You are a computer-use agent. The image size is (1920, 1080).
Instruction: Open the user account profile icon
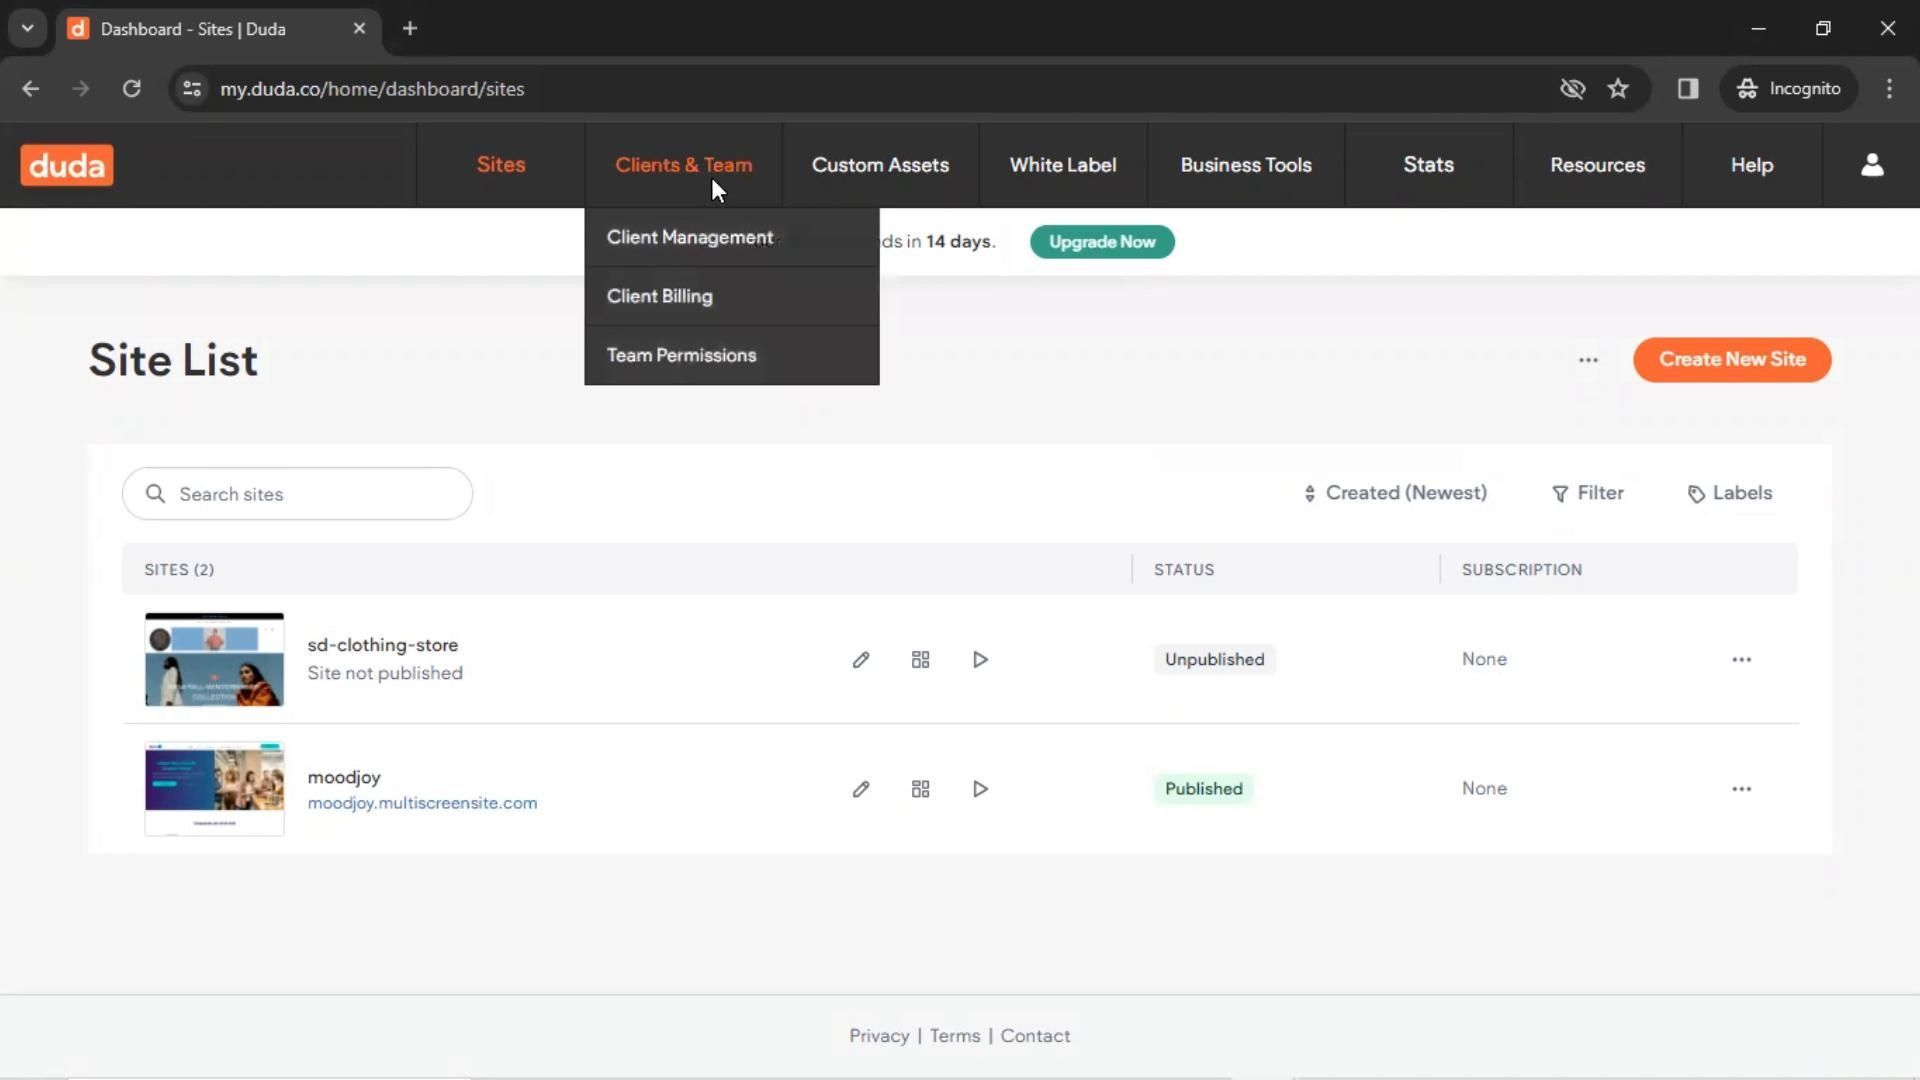[x=1872, y=165]
